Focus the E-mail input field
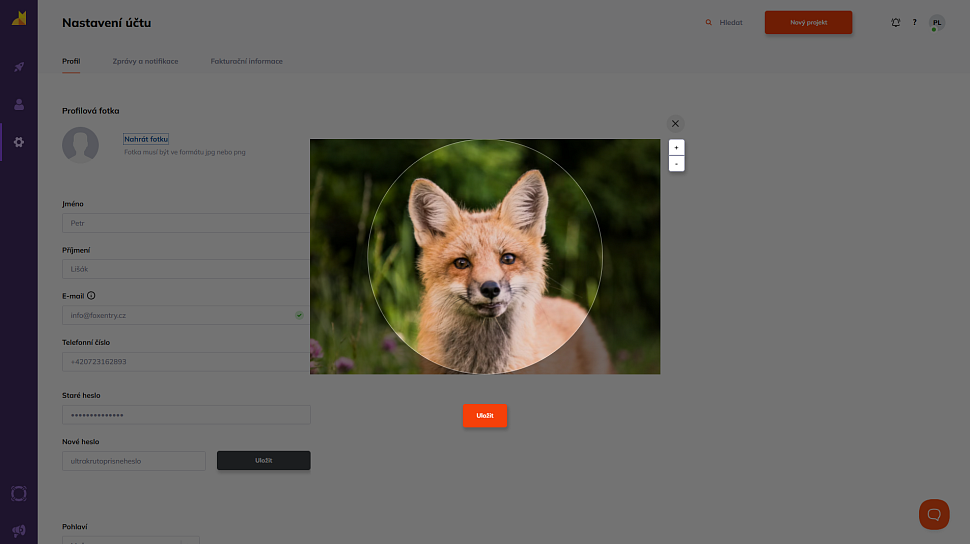970x544 pixels. point(186,315)
